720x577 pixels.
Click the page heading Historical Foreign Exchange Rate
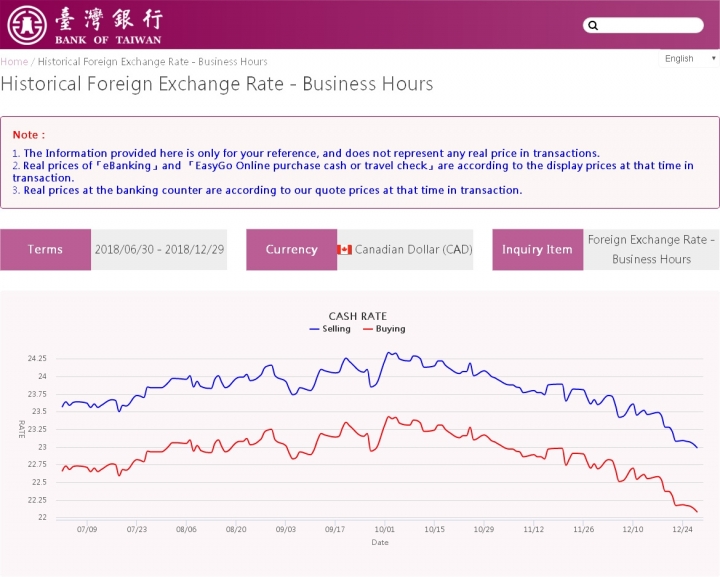click(217, 84)
